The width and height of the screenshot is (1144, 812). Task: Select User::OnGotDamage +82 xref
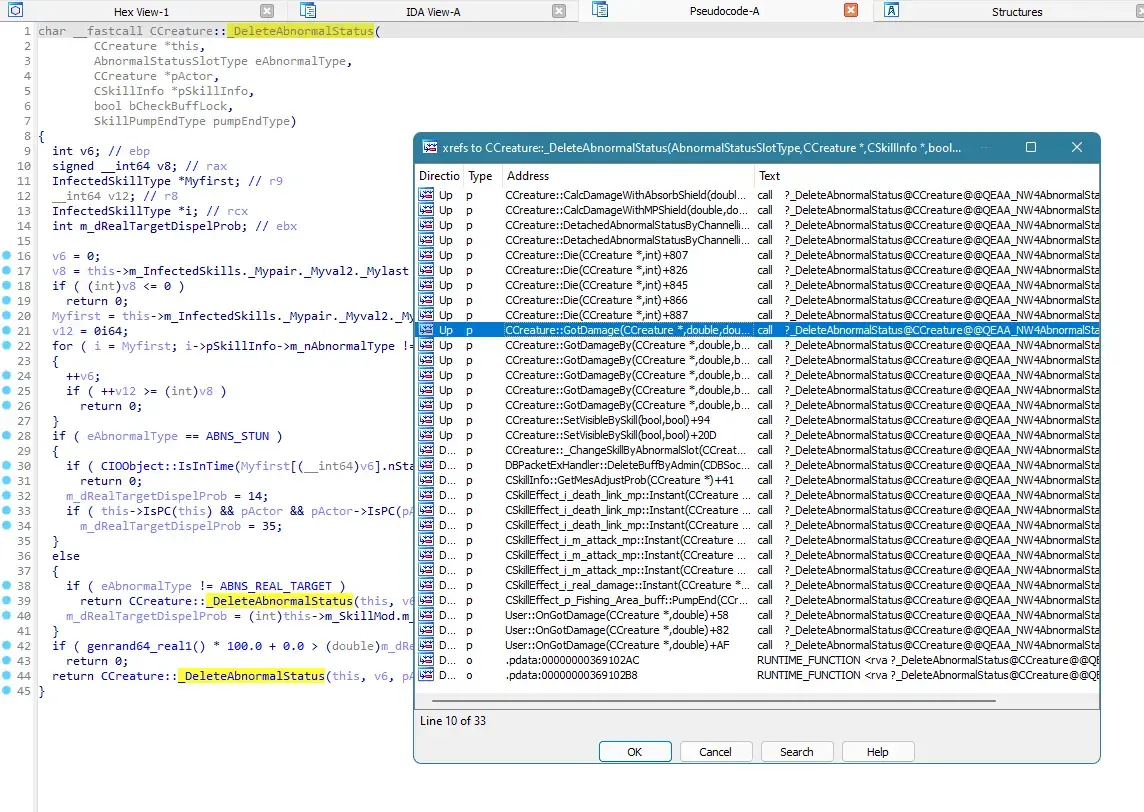pyautogui.click(x=757, y=630)
